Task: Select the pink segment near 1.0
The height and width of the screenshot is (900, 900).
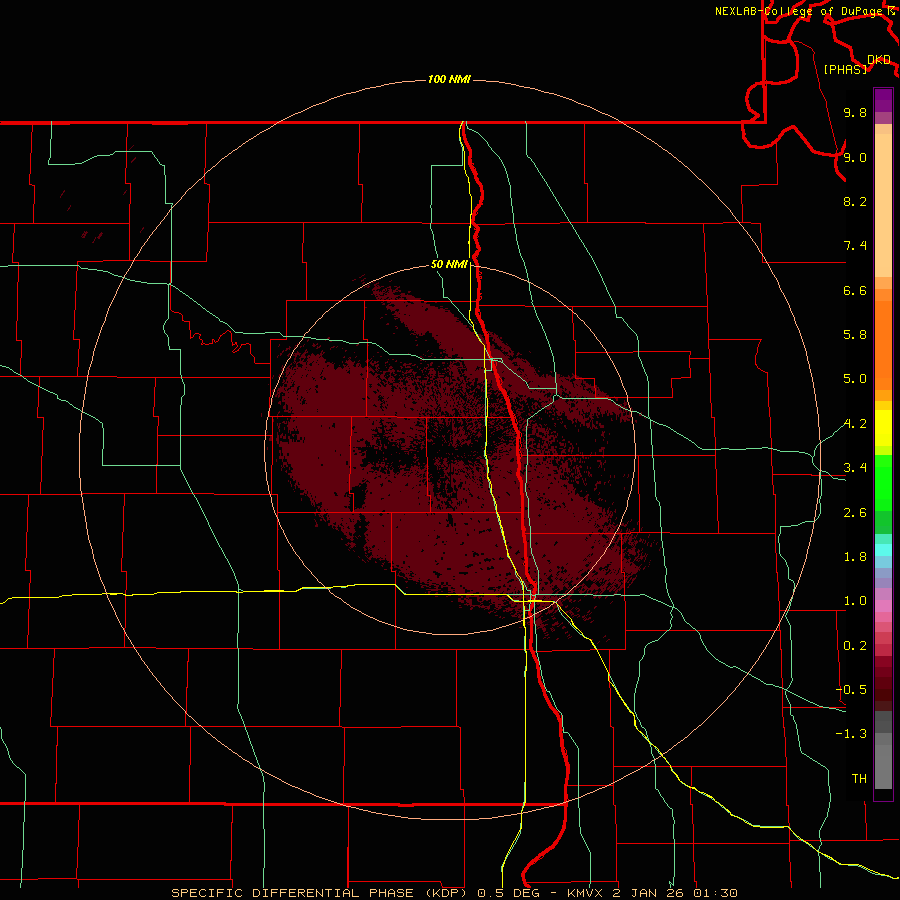Action: (x=883, y=606)
